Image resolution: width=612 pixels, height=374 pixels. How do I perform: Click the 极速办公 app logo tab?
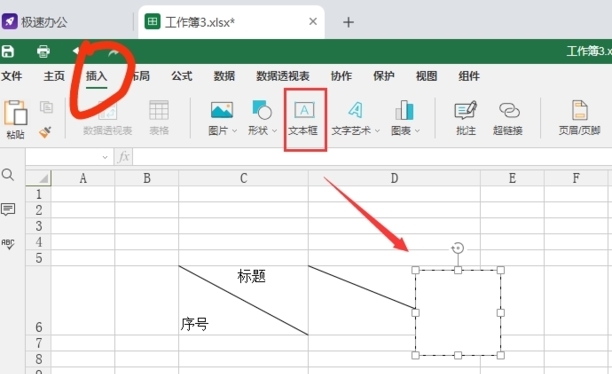click(34, 21)
